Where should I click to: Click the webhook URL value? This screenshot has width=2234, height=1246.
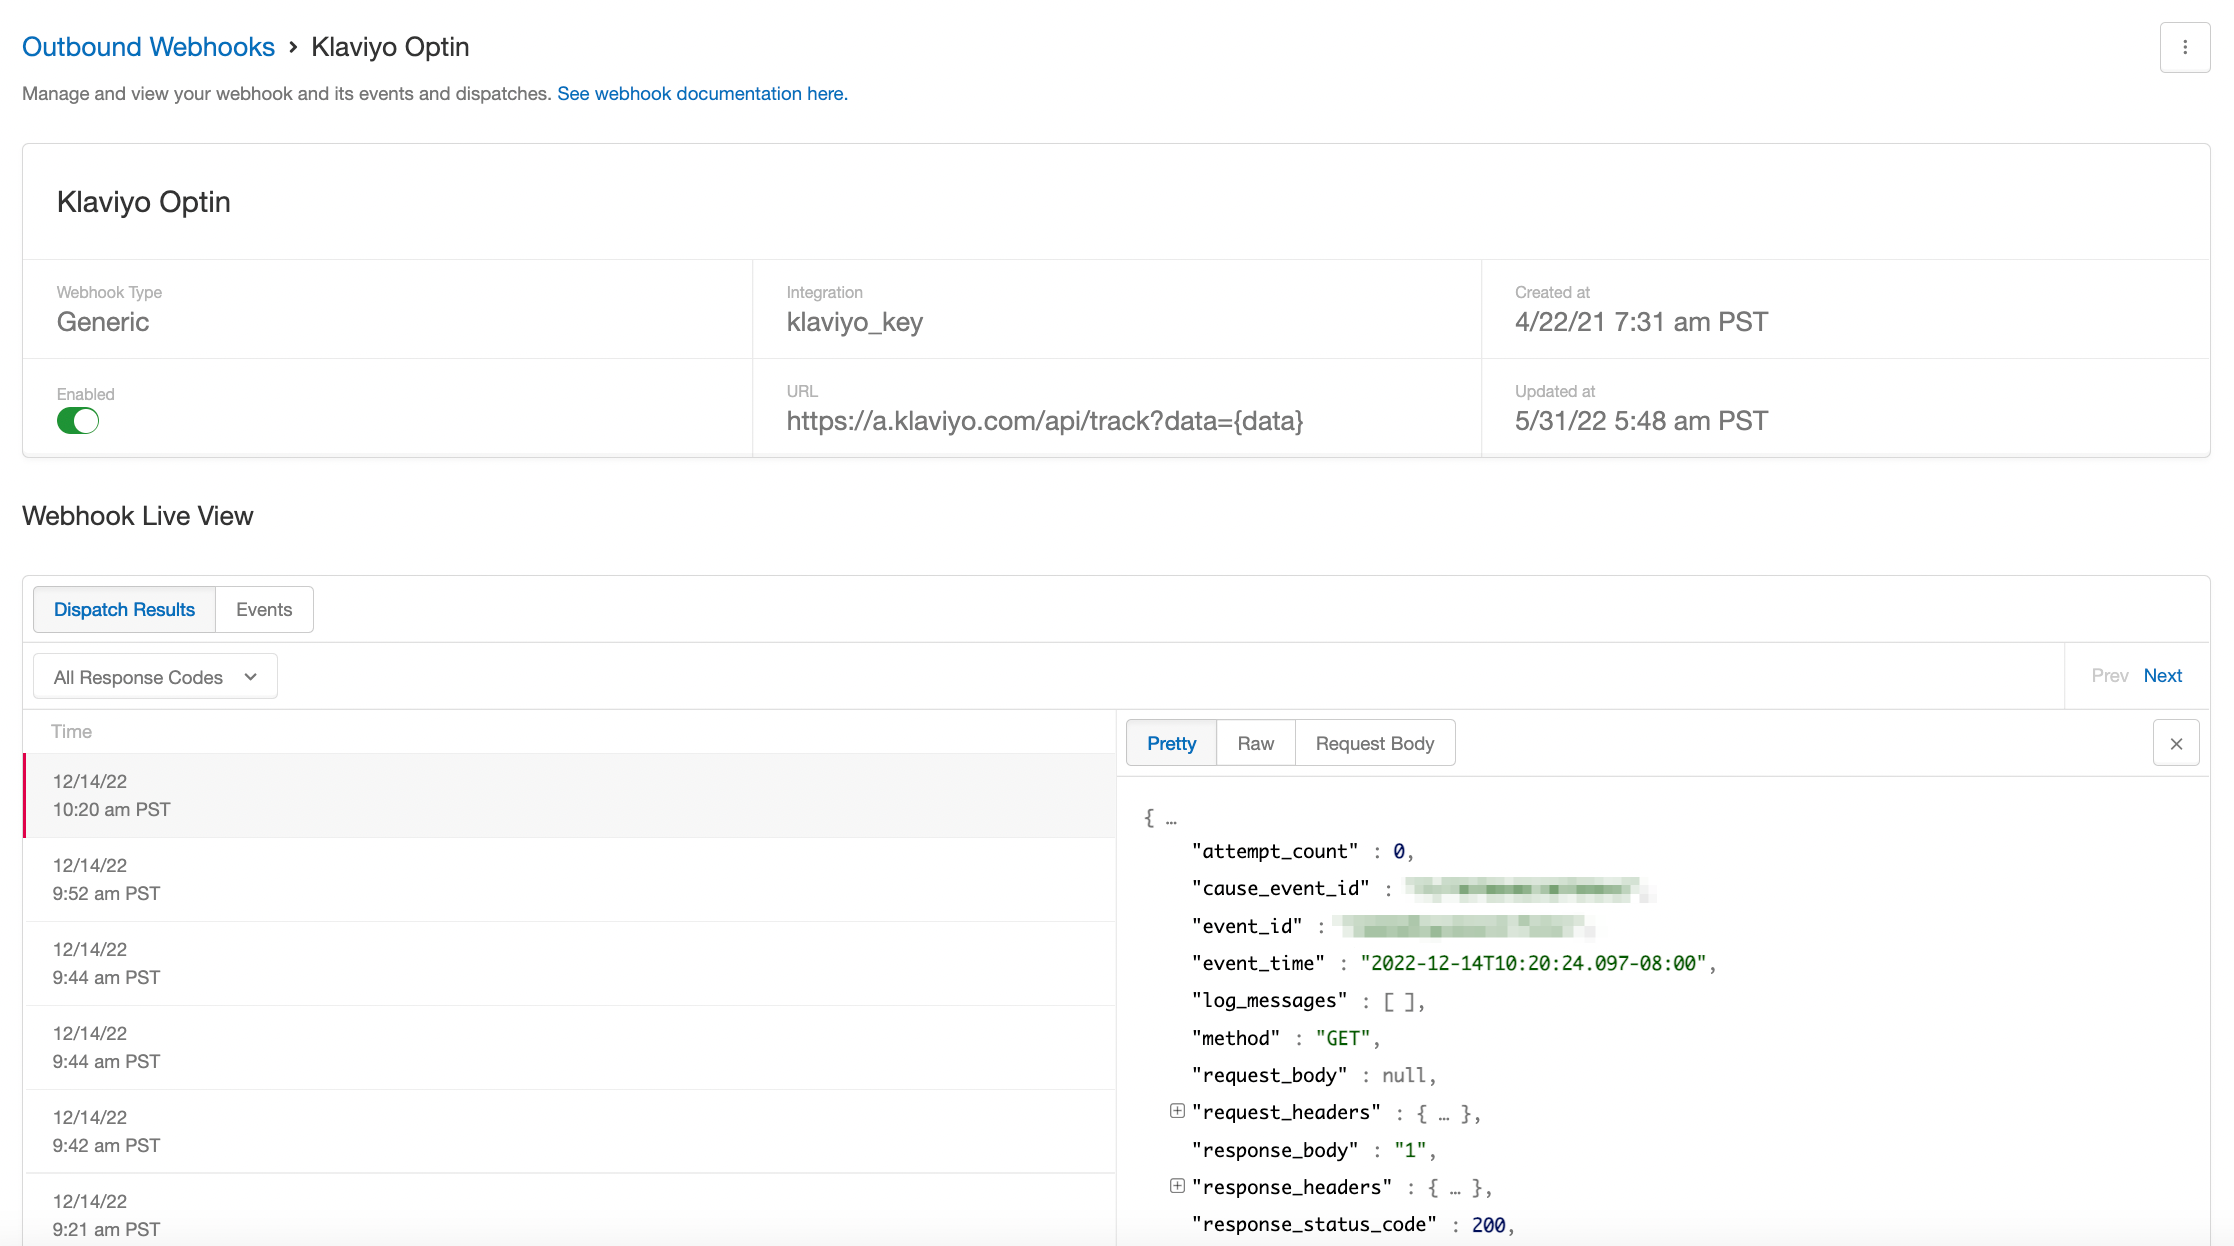(1044, 421)
